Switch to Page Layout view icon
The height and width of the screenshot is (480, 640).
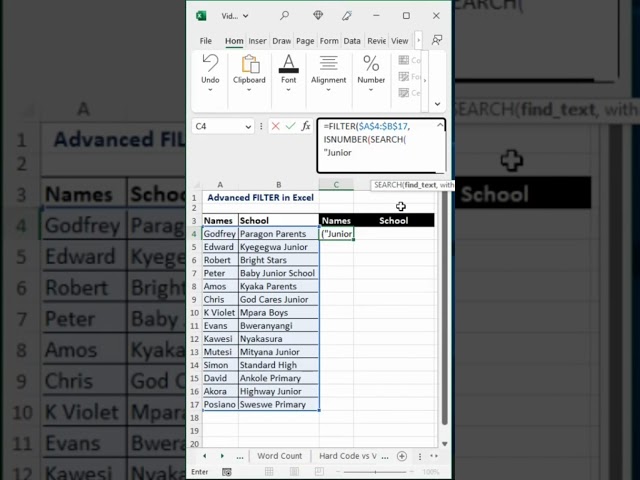coord(294,472)
